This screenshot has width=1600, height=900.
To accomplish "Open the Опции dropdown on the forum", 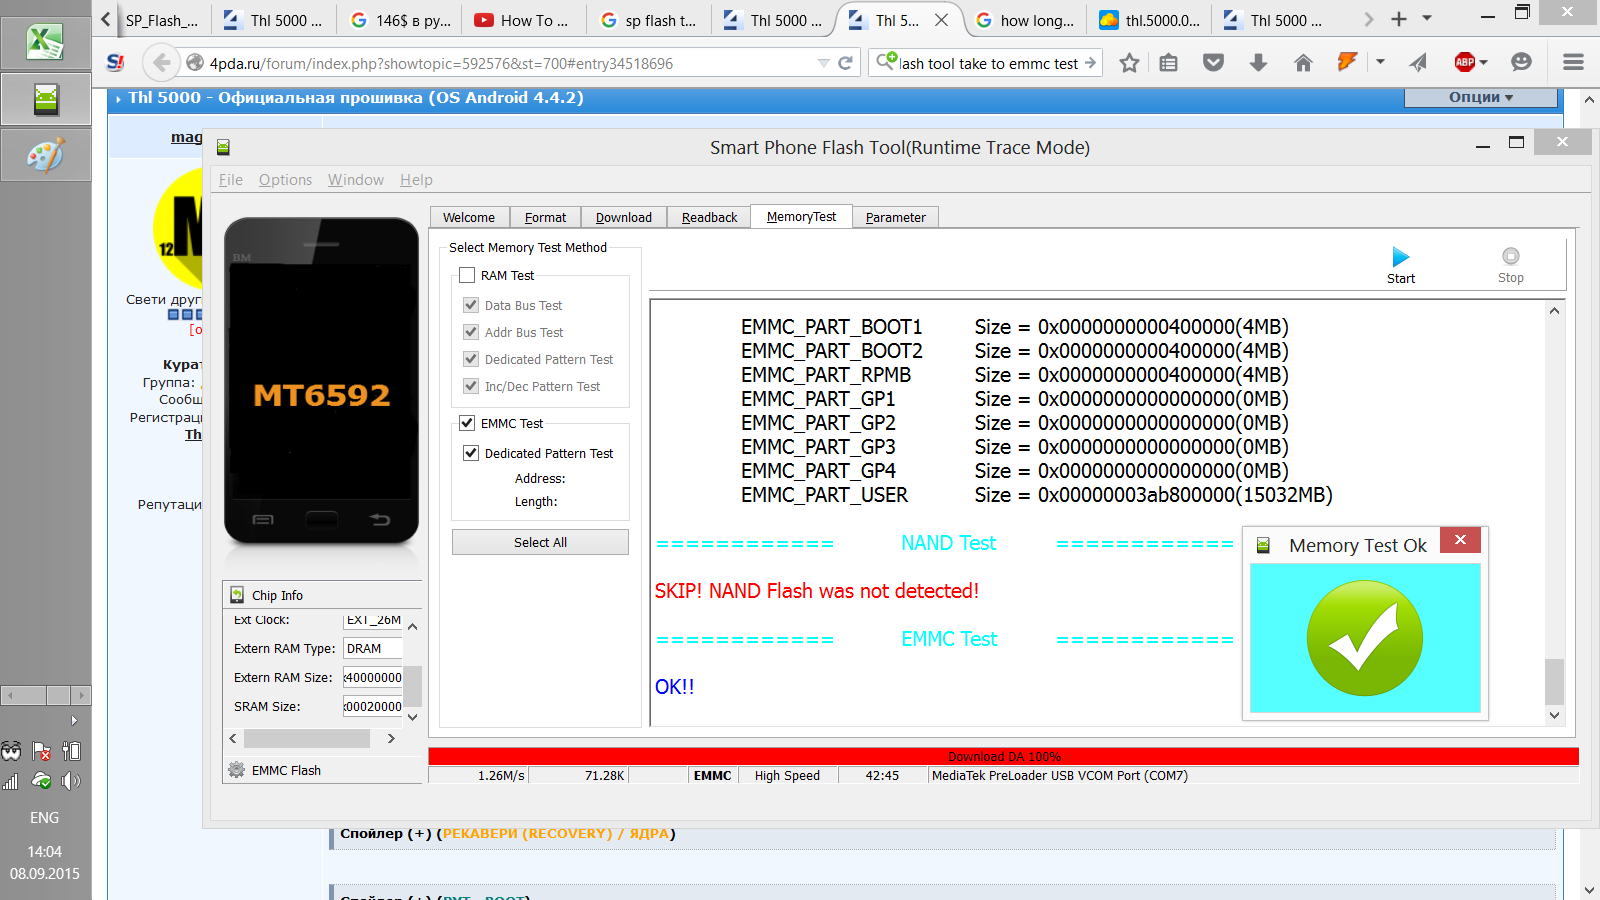I will 1481,97.
